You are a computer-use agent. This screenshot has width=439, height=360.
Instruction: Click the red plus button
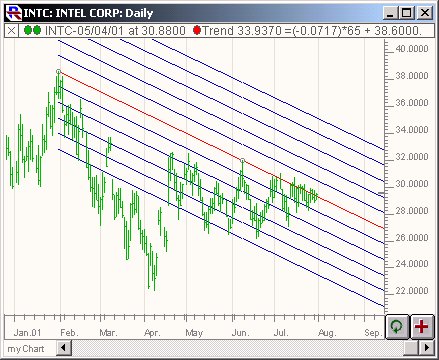click(x=422, y=327)
